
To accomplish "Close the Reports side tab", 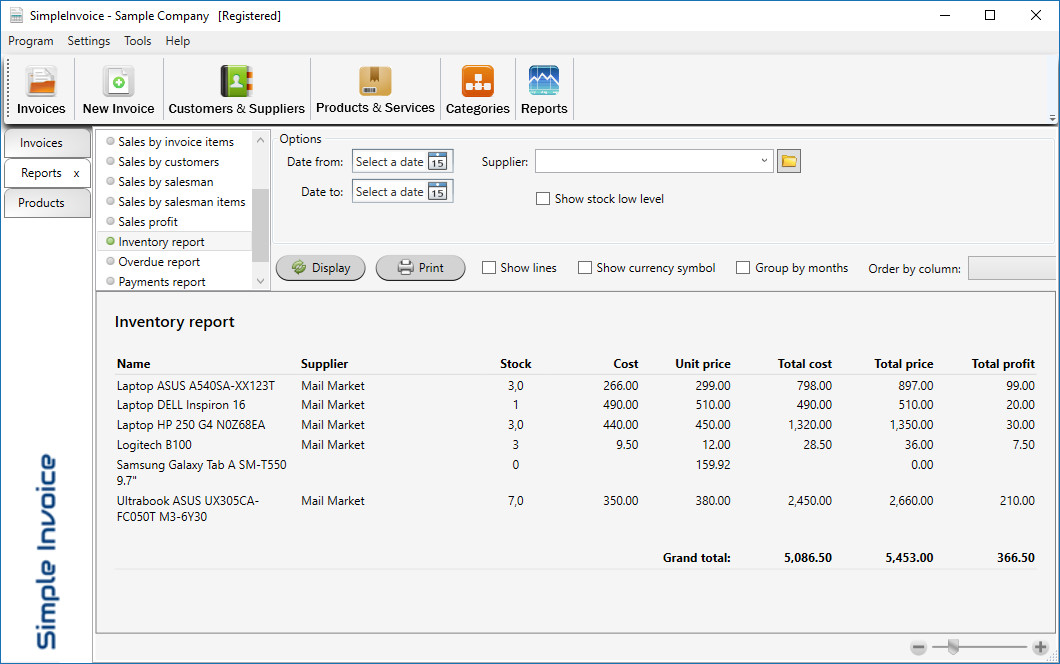I will point(76,174).
